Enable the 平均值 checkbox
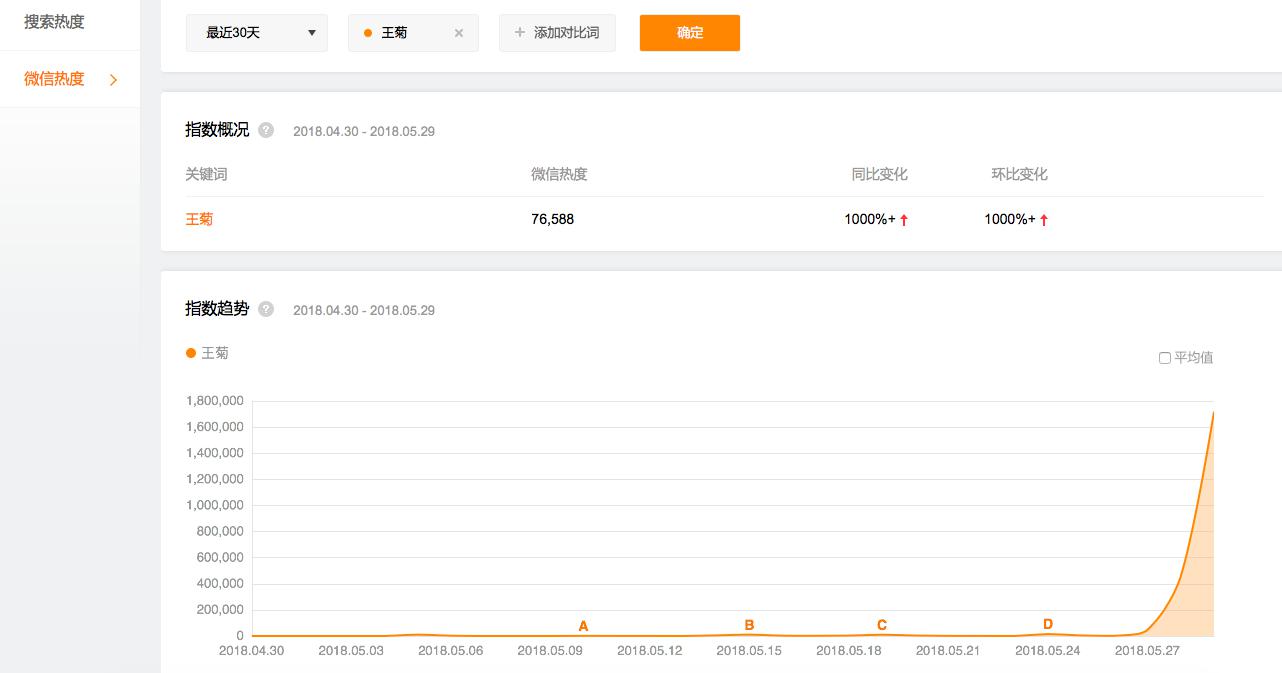 [1165, 358]
